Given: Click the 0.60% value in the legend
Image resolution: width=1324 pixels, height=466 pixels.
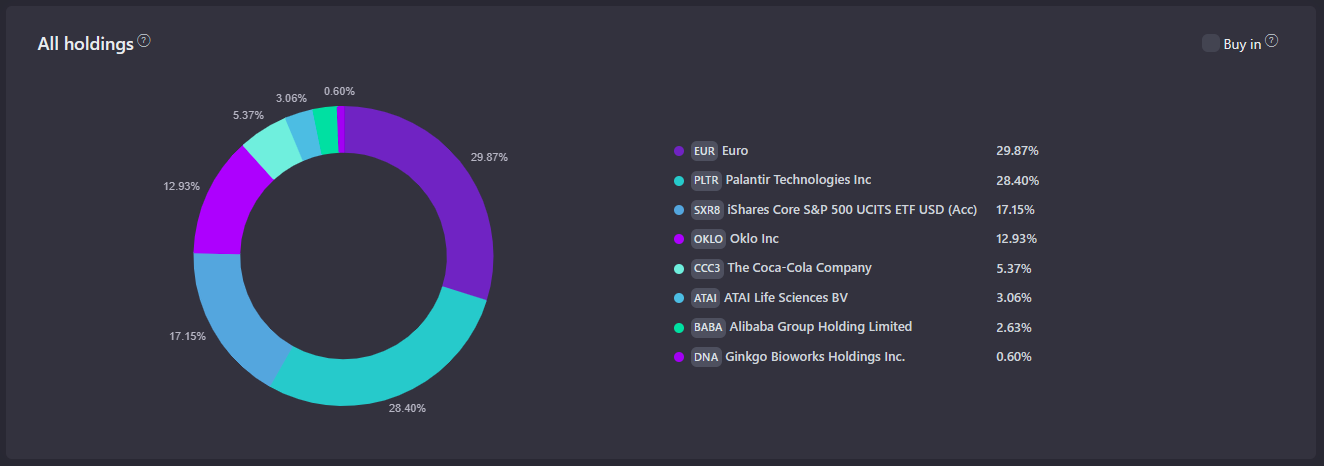Looking at the screenshot, I should click(1013, 357).
